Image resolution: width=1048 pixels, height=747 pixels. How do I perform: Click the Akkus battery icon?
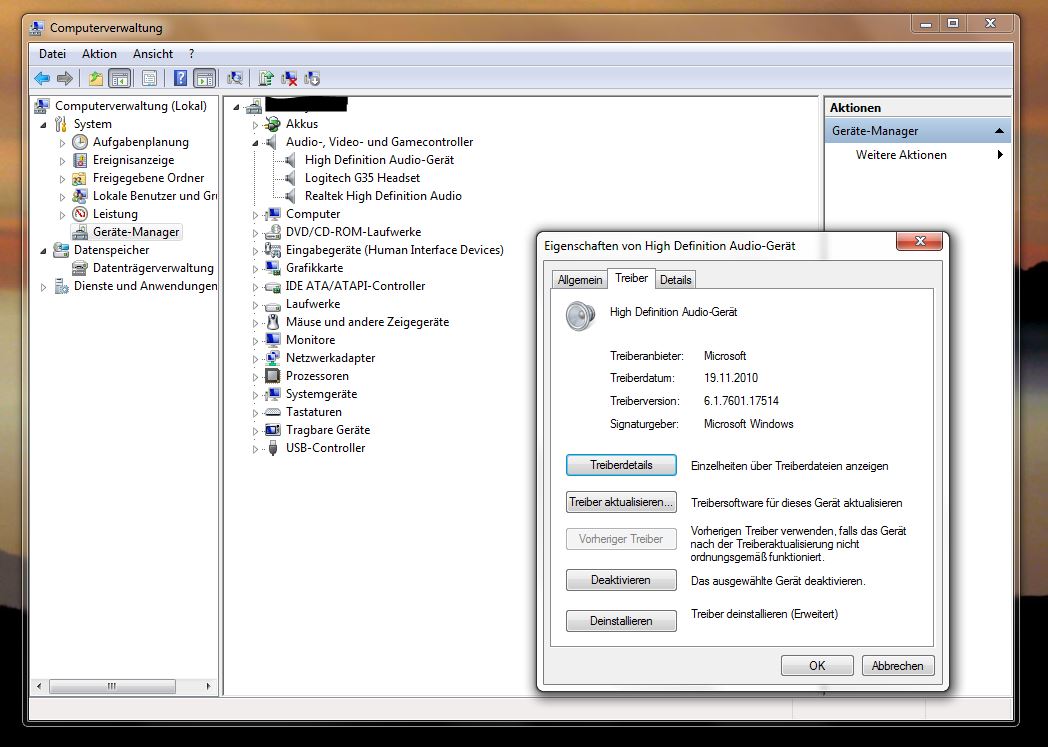click(272, 124)
